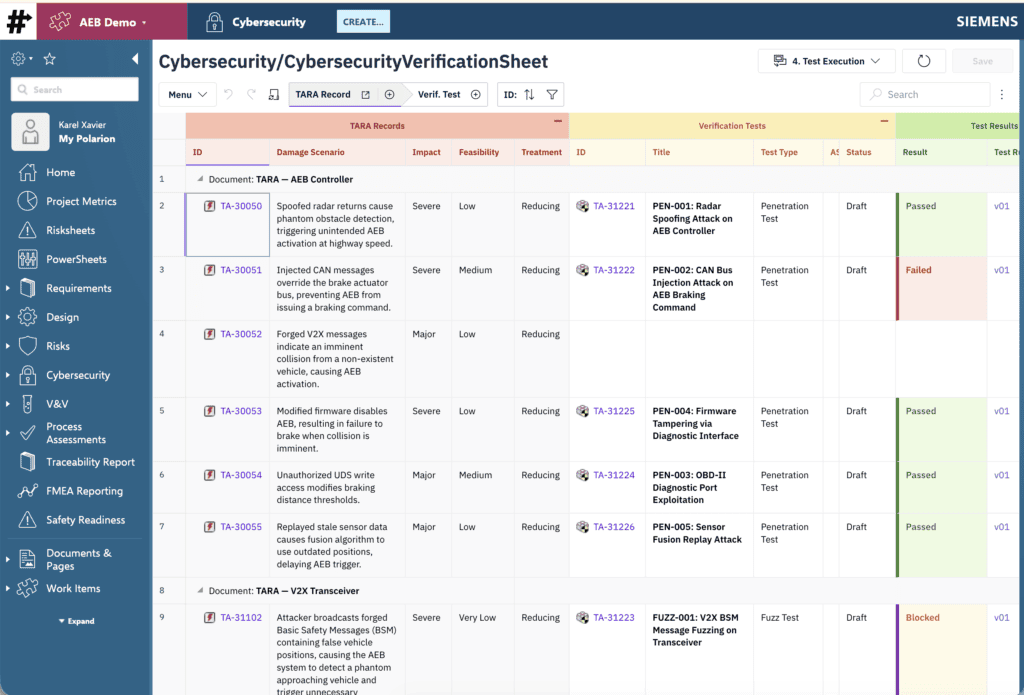The image size is (1024, 695).
Task: Click the refresh icon beside Test Execution
Action: pyautogui.click(x=923, y=61)
